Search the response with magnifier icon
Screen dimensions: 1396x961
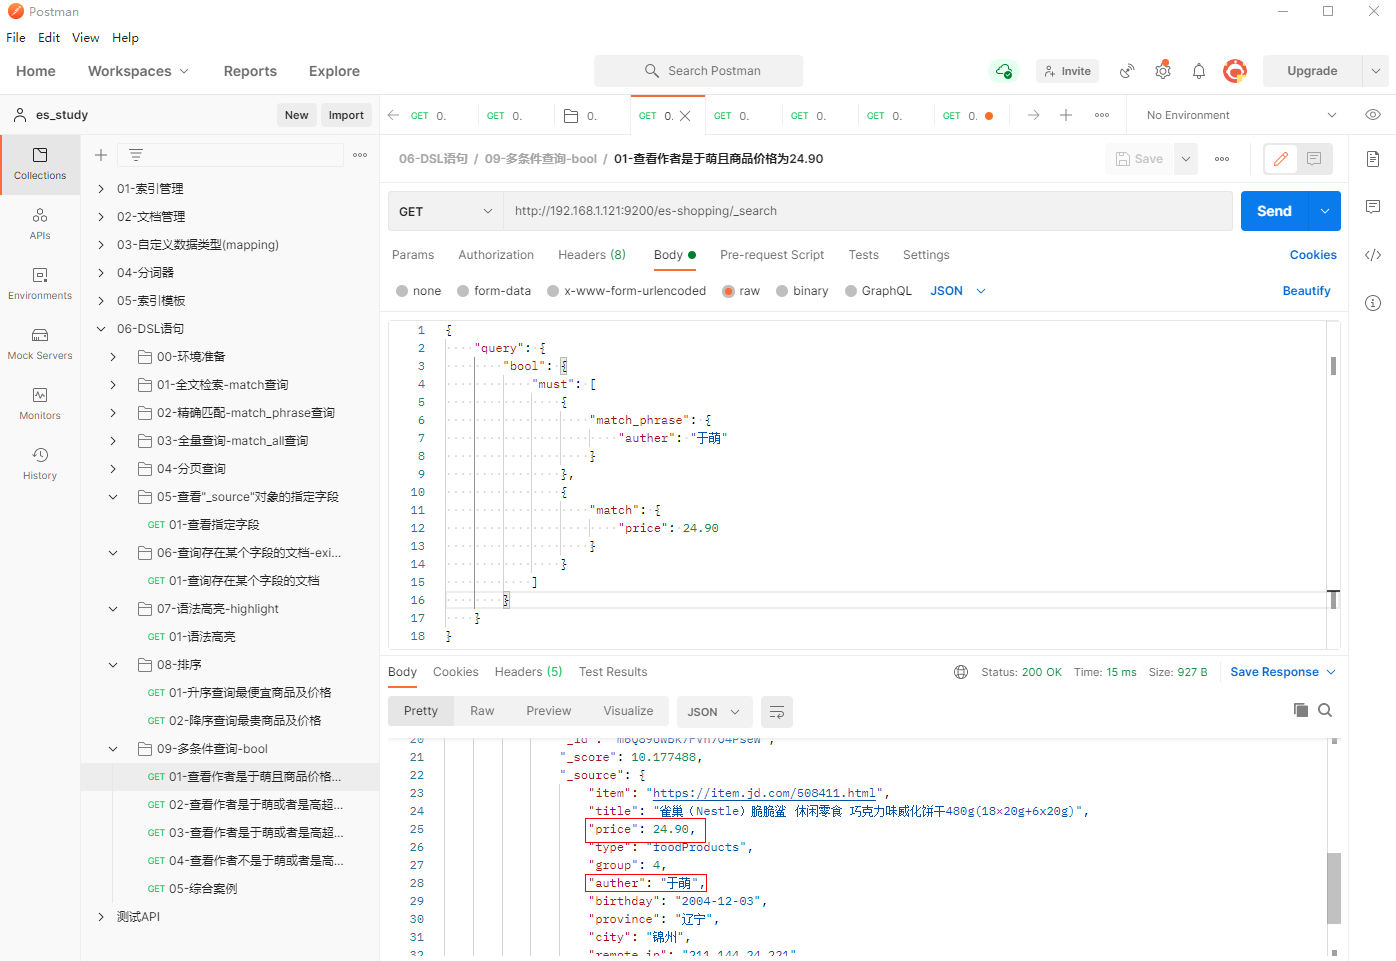tap(1325, 710)
